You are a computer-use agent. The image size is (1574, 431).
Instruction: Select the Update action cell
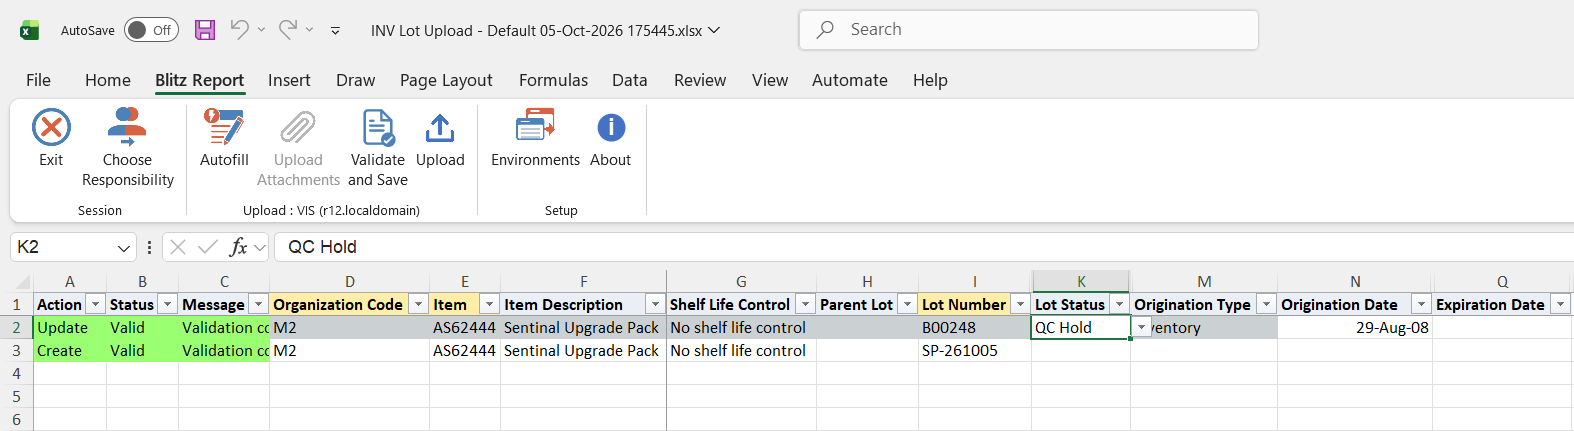pos(70,328)
